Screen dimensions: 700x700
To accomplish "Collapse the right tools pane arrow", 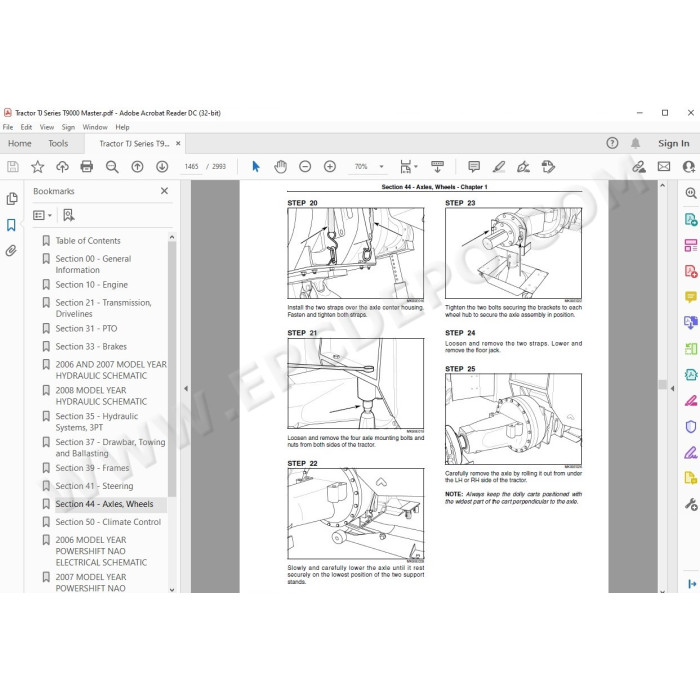I will (x=672, y=388).
